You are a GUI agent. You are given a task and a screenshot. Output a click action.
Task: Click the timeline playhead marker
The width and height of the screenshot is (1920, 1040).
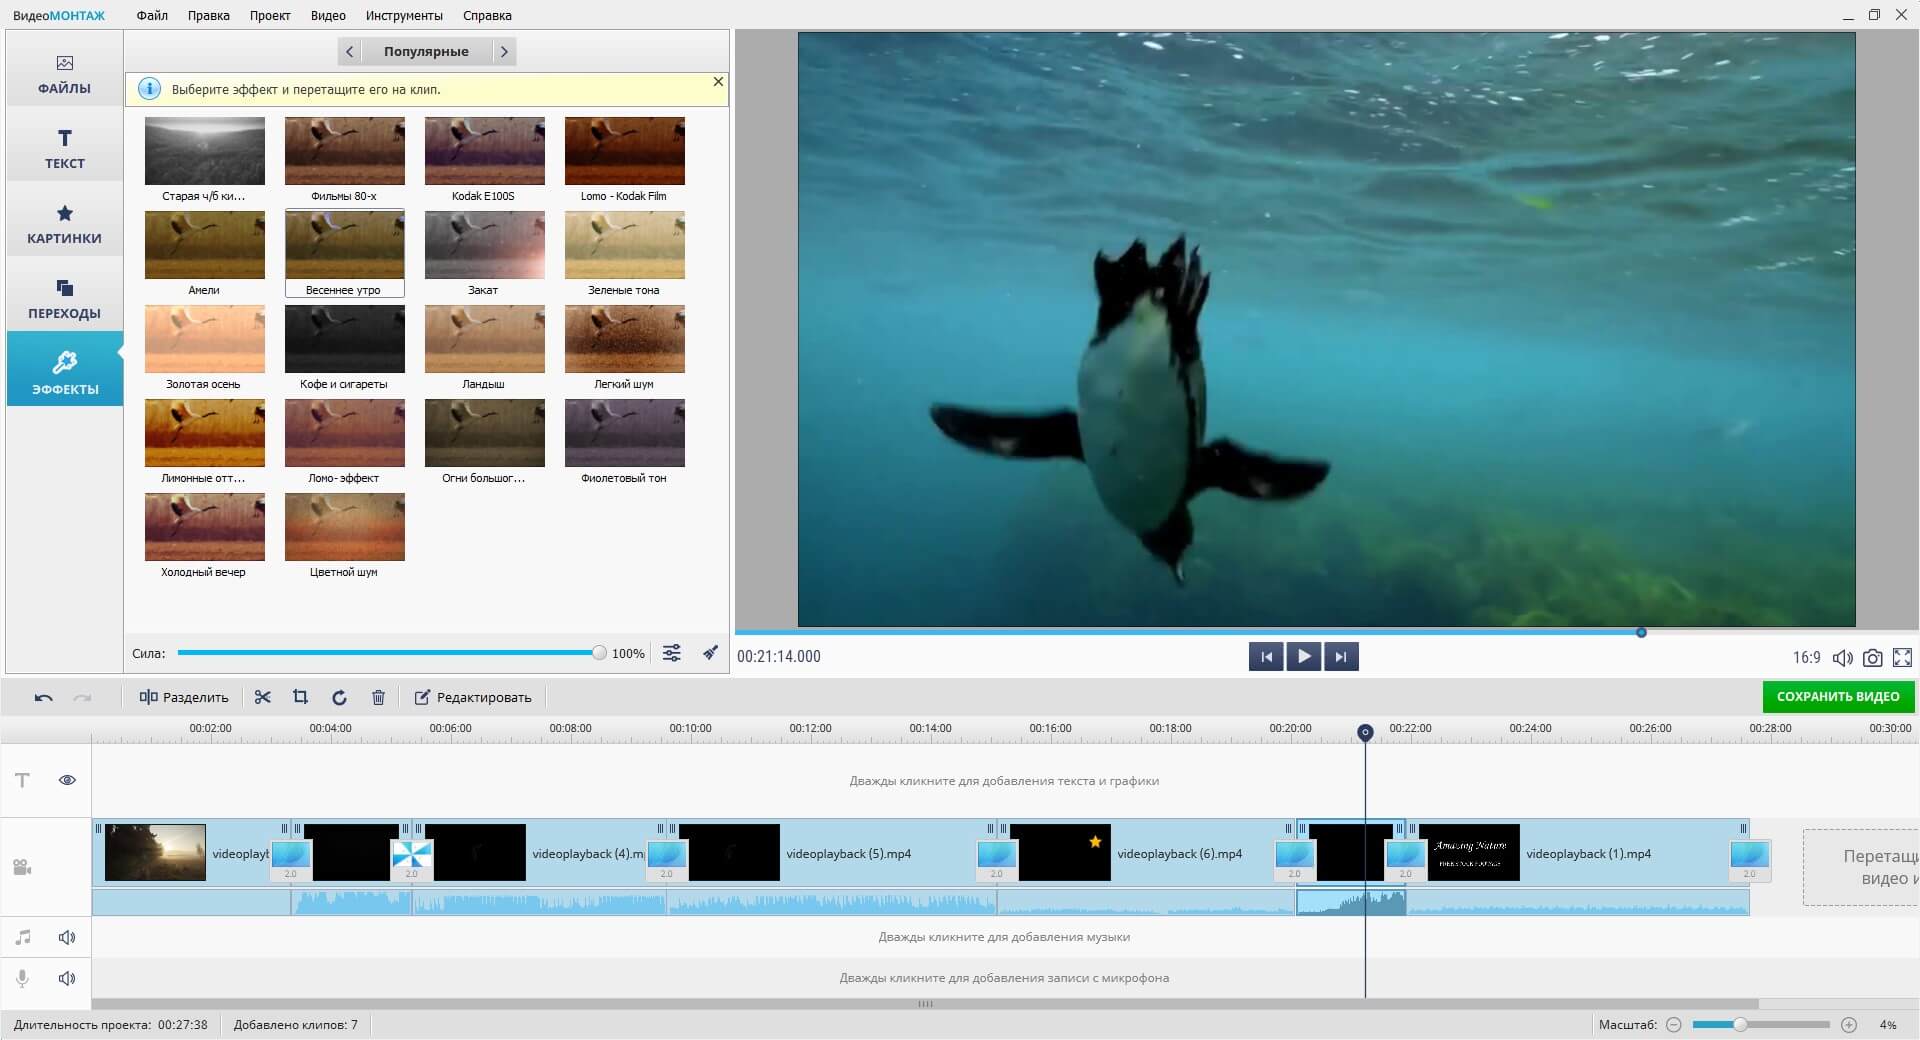point(1365,732)
